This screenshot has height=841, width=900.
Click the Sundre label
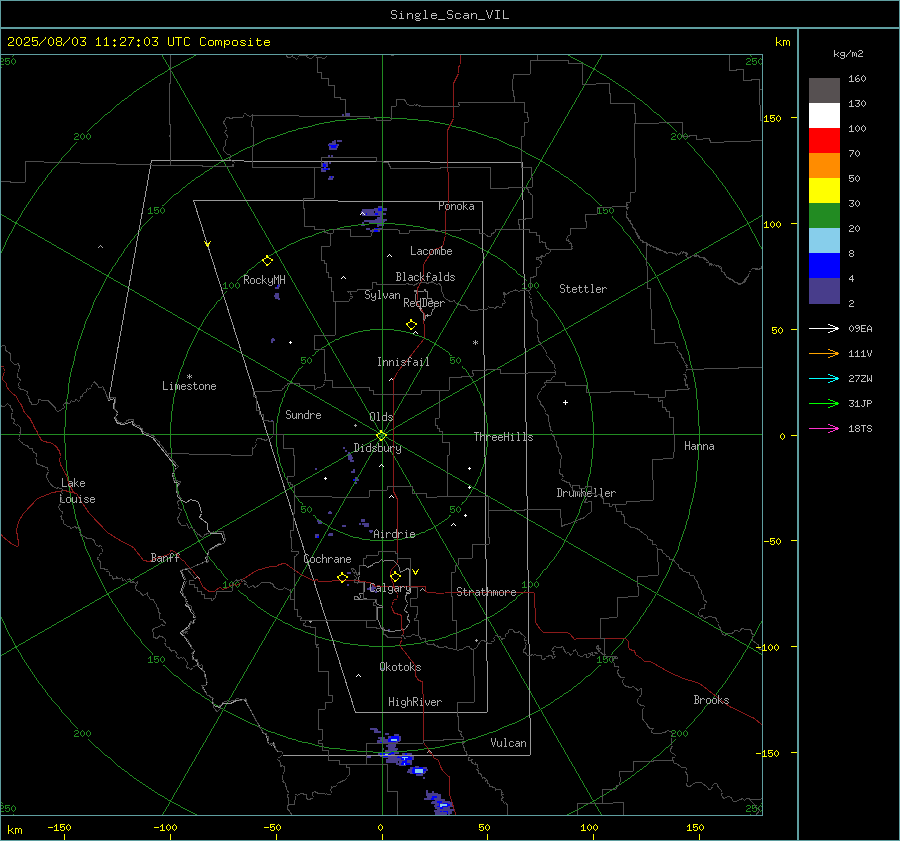(303, 414)
